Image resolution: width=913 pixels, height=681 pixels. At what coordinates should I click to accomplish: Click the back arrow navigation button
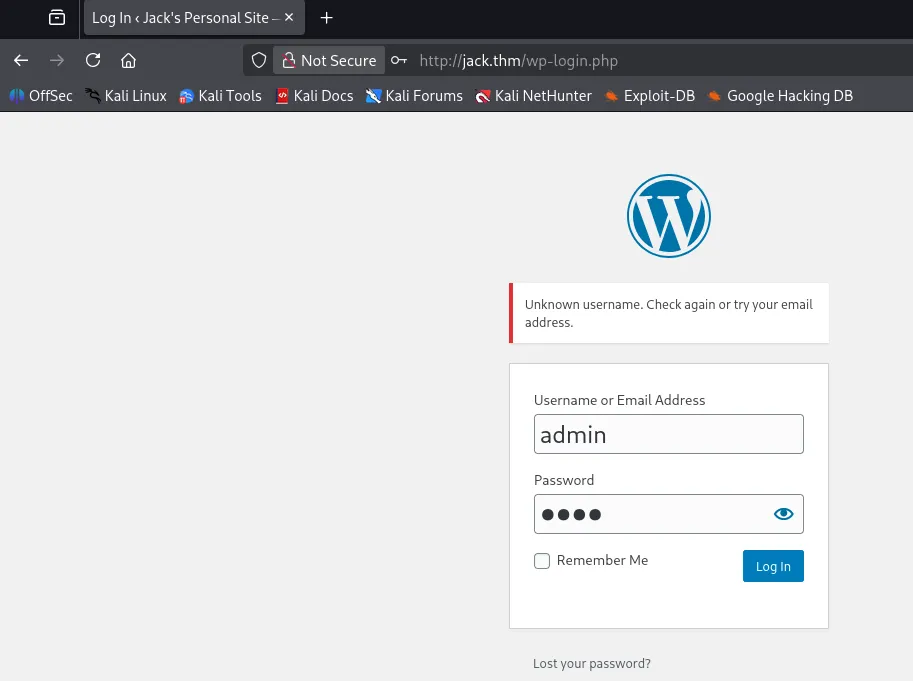21,60
